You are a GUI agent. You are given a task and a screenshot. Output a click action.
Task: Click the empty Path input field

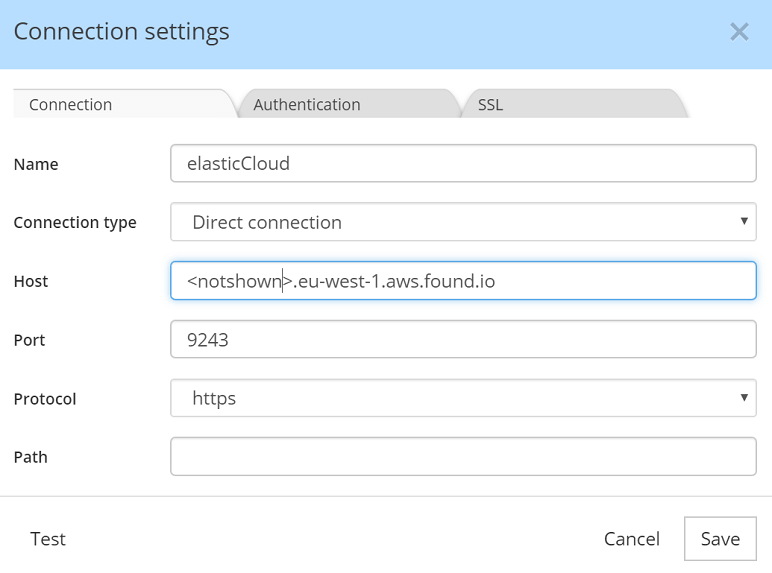point(463,457)
